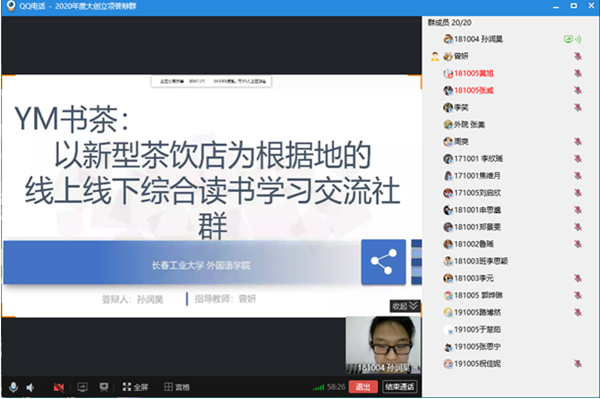Click the green signal strength indicator
This screenshot has height=399, width=600.
click(x=318, y=388)
